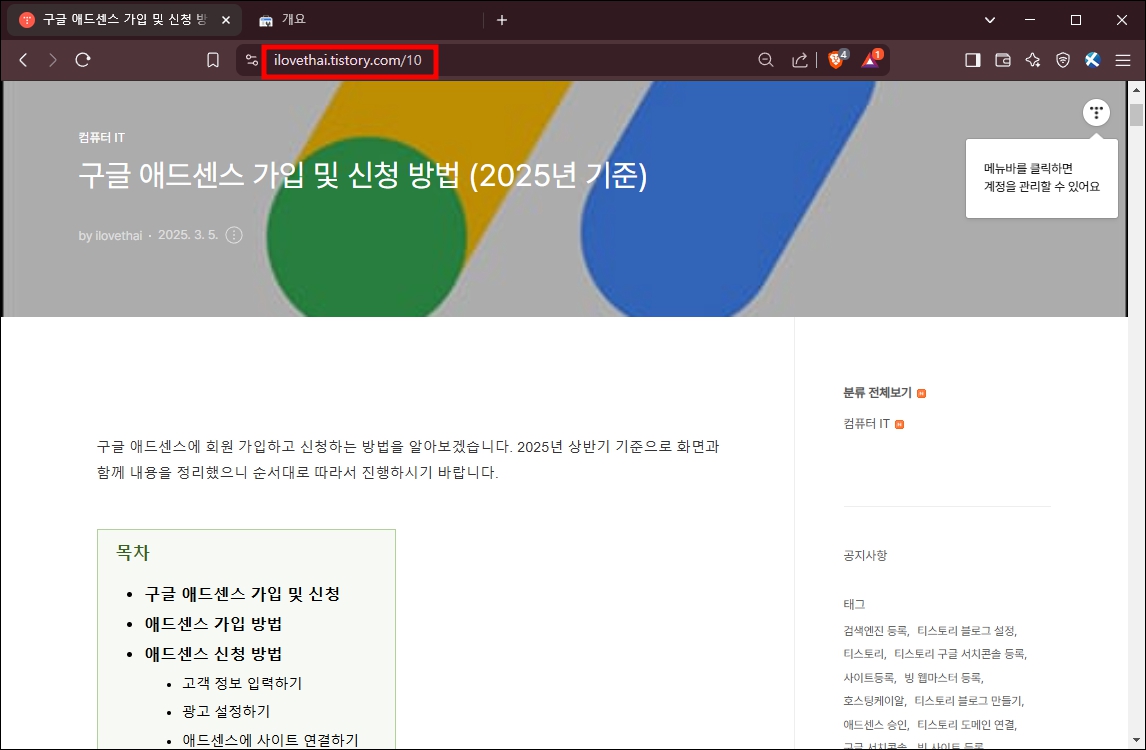This screenshot has height=750, width=1146.
Task: Click the post date 2025. 3. 5.
Action: (188, 235)
